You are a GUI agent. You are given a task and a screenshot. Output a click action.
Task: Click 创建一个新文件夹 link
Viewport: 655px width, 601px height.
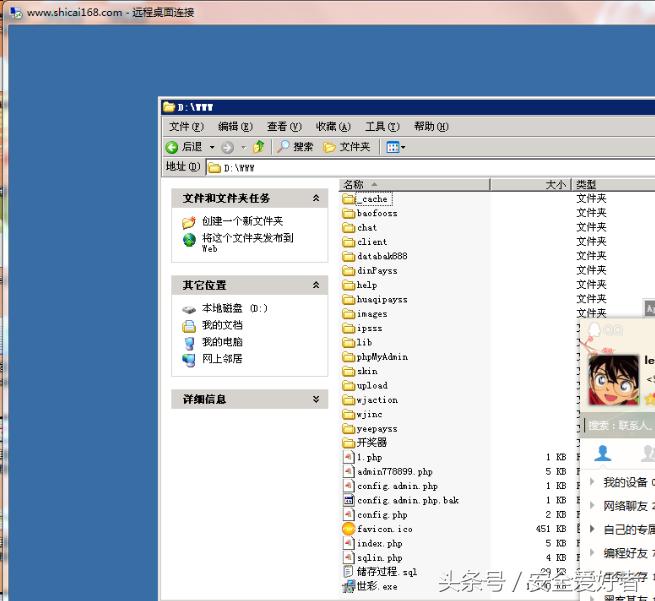coord(242,221)
